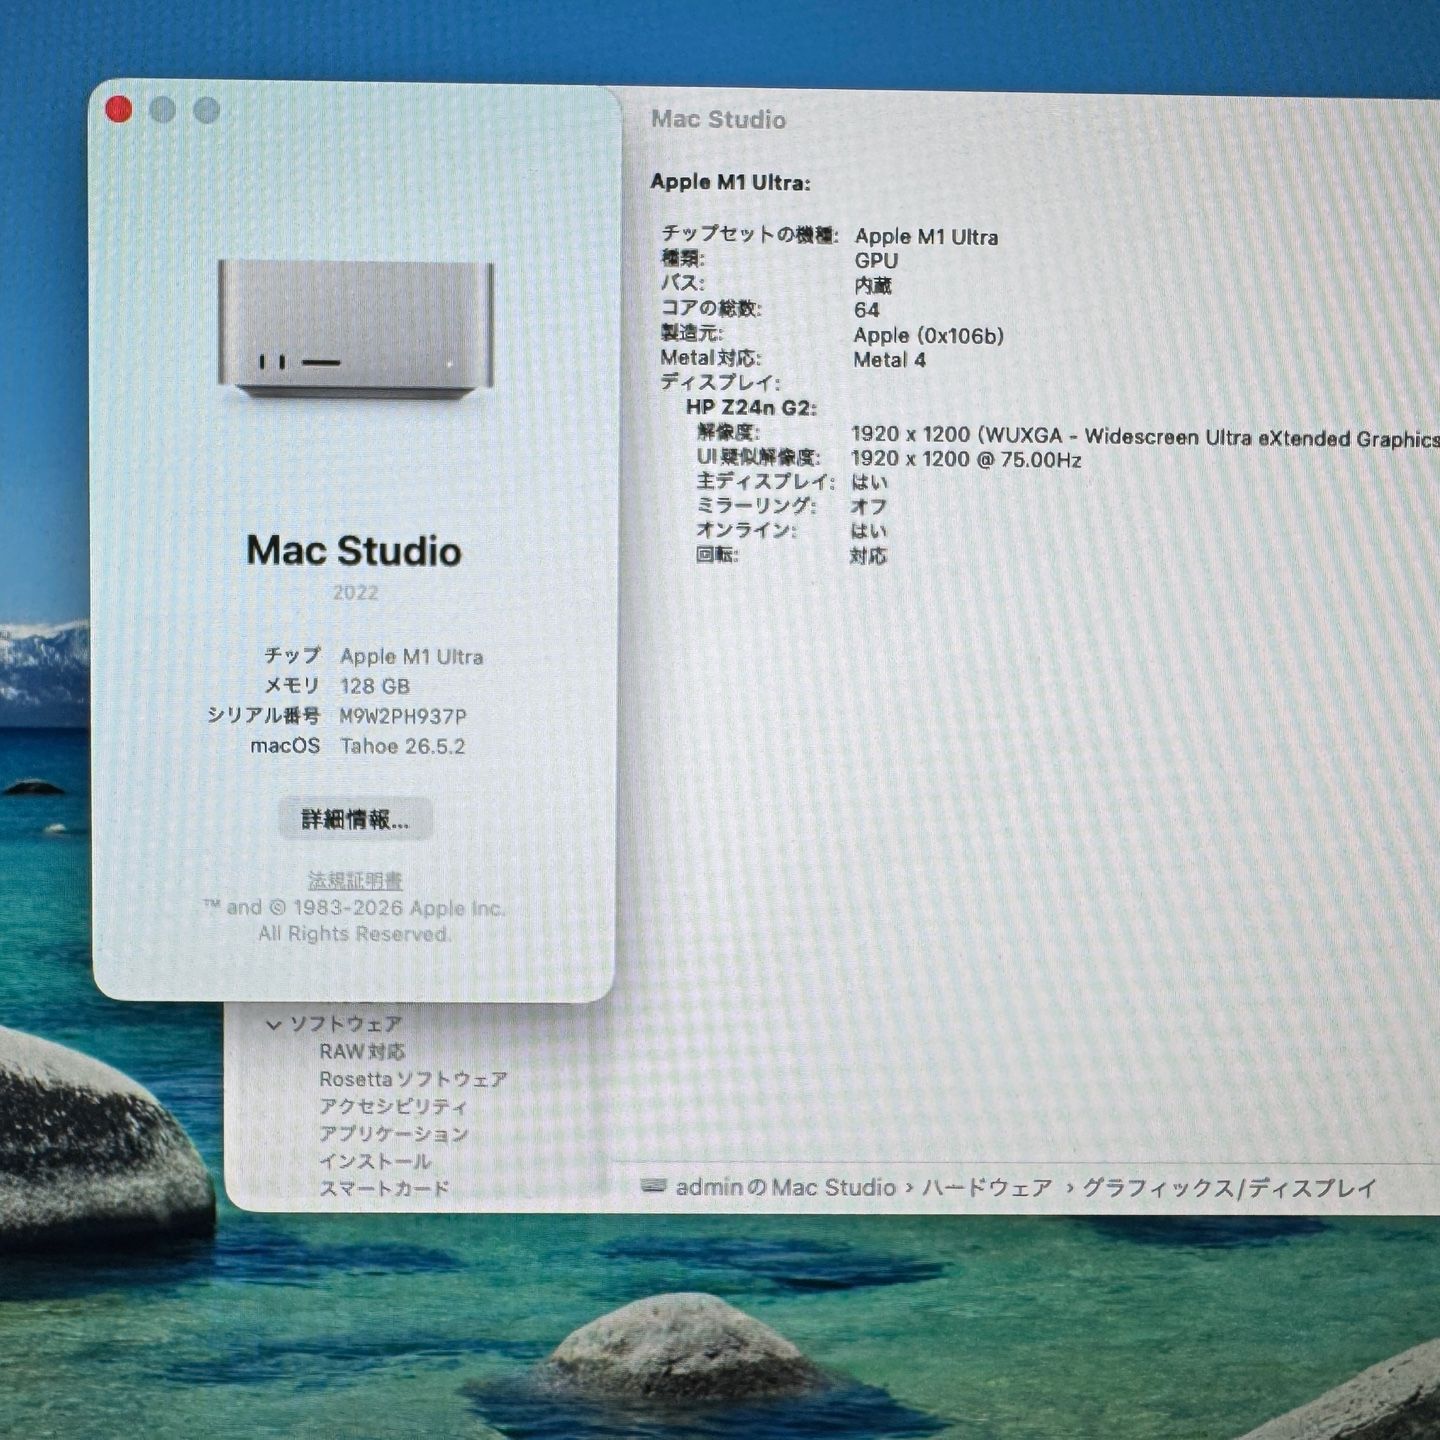Click the 1920 x 1200 @ 75.00Hz value
This screenshot has width=1440, height=1440.
pos(966,459)
